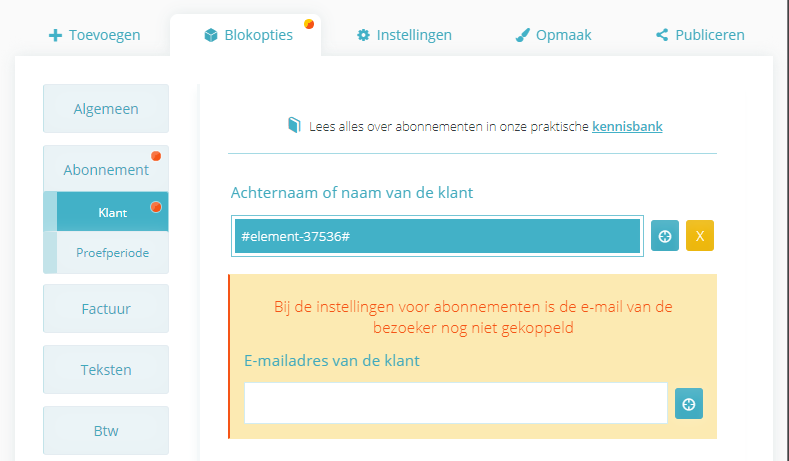Screen dimensions: 789x461
Task: Open the Opmaak brush tab
Action: pos(554,35)
